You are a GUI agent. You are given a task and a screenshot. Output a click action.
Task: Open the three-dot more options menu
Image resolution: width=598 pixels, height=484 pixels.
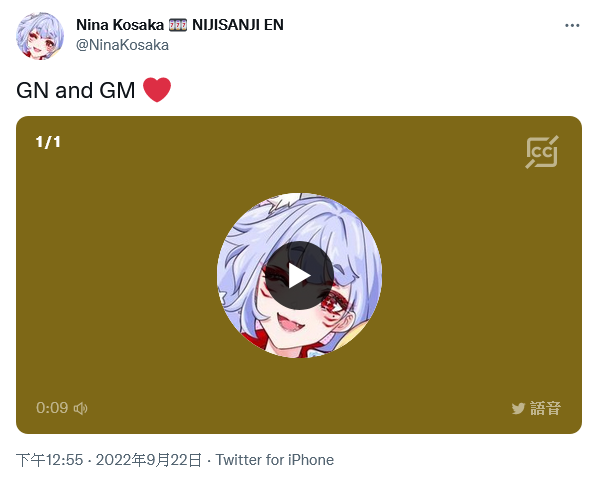tap(572, 26)
